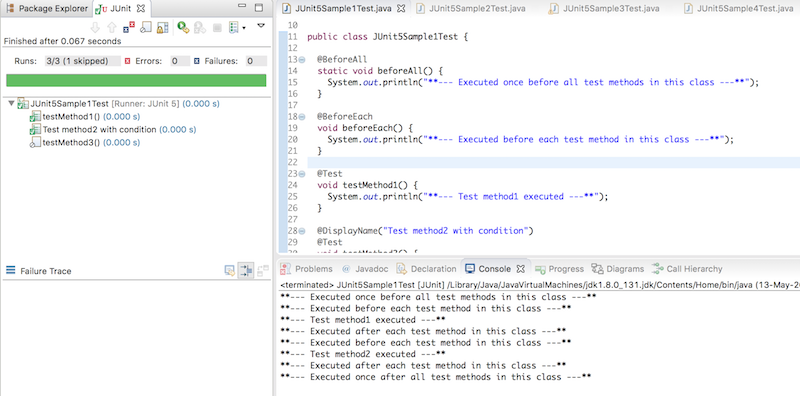Click the 'Finished after 0.067 seconds' status
Image resolution: width=800 pixels, height=396 pixels.
pyautogui.click(x=62, y=41)
